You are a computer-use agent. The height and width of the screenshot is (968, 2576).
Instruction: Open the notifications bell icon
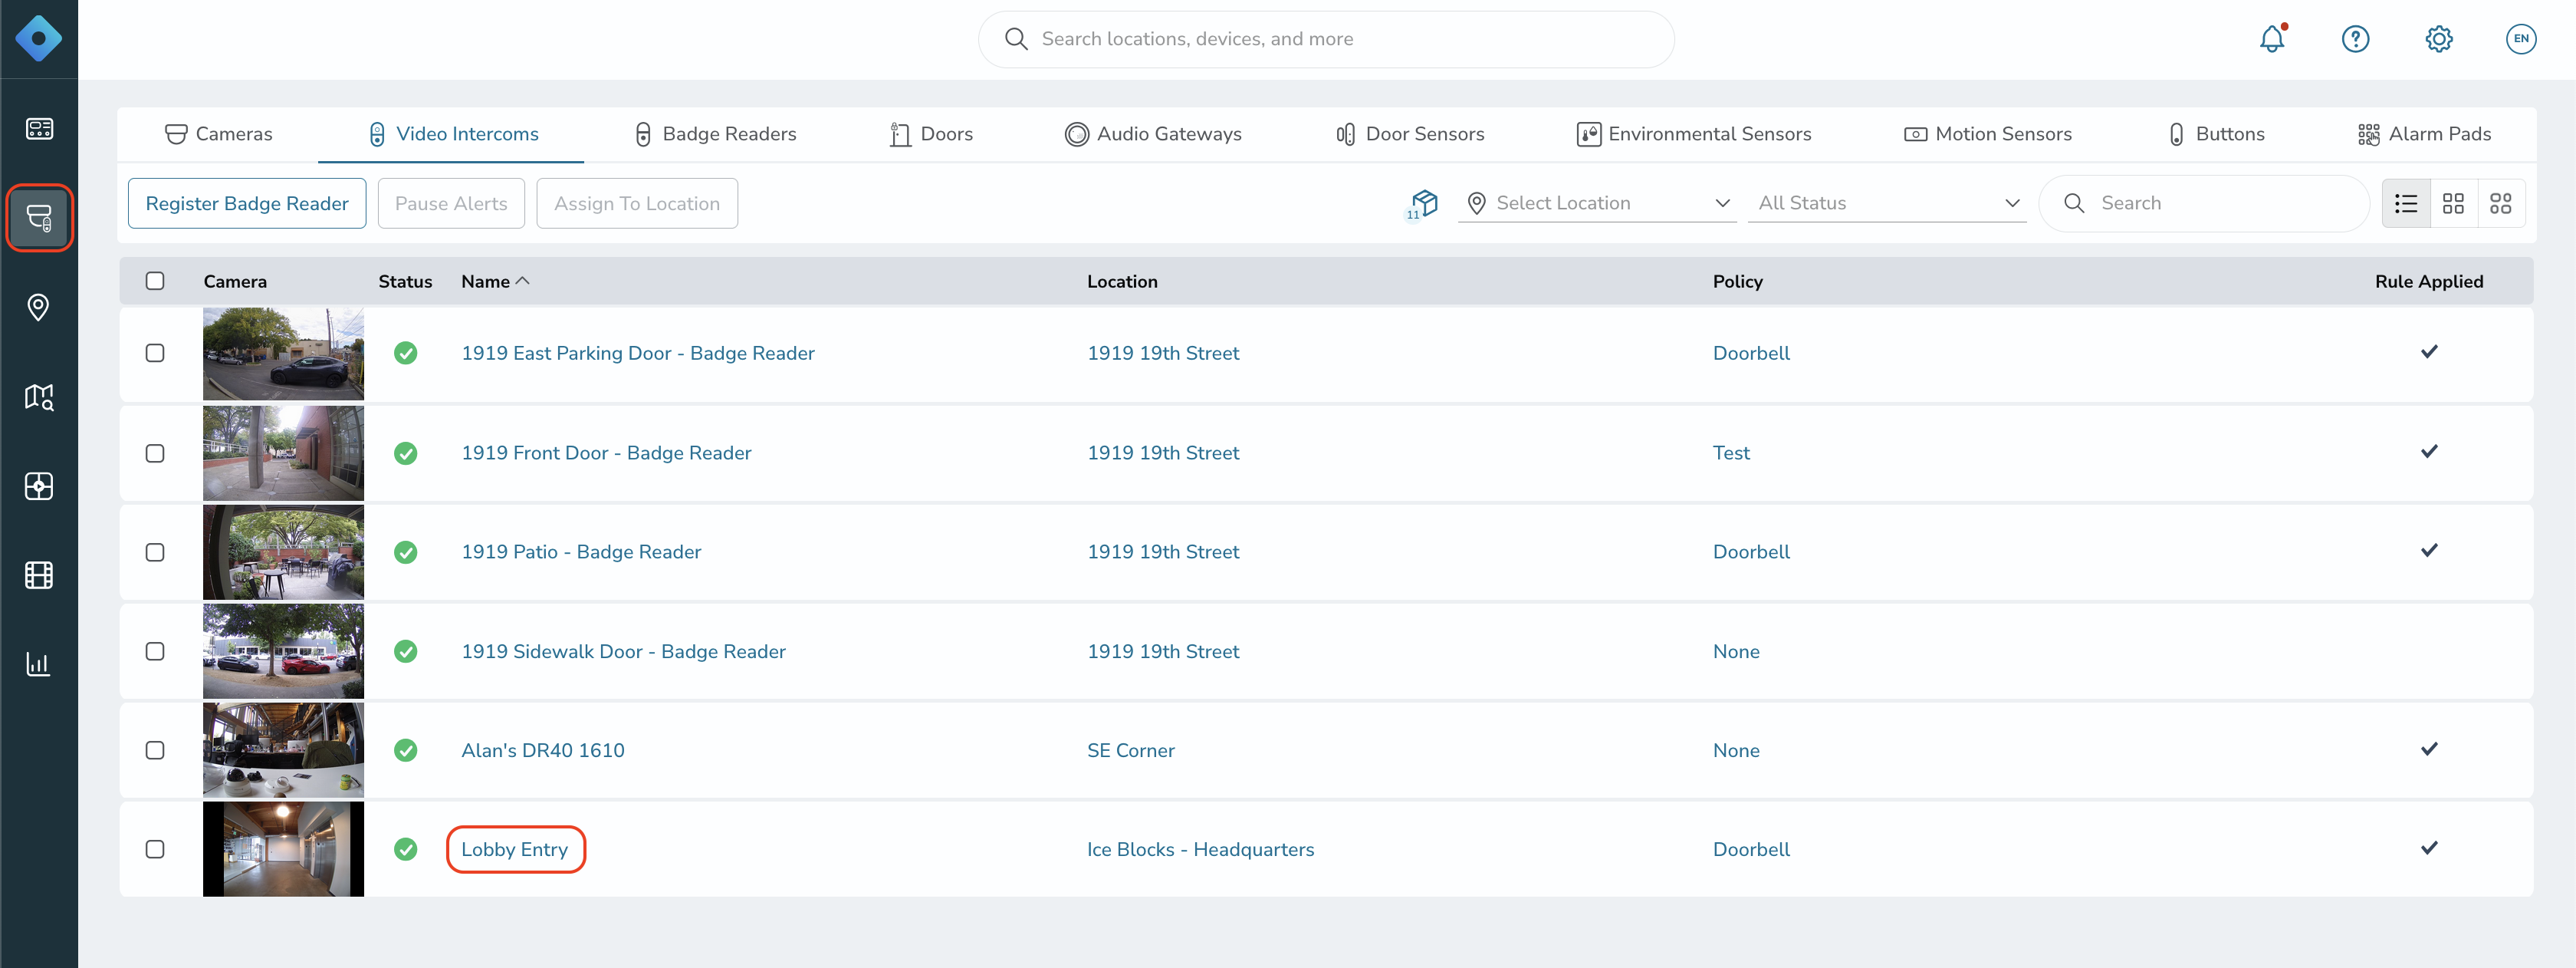pos(2271,39)
